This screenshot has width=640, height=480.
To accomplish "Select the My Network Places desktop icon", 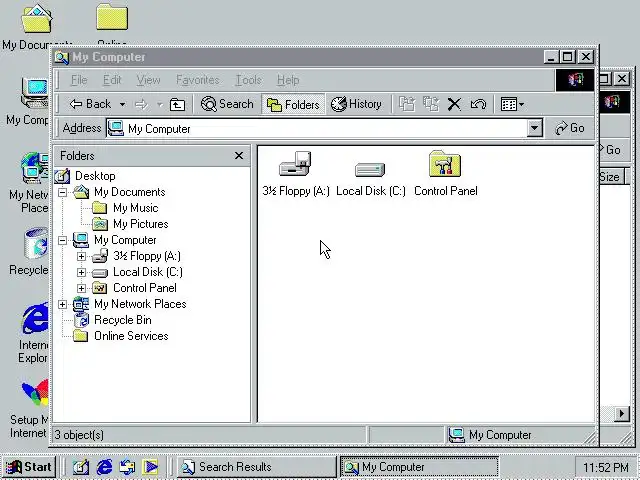I will (34, 168).
